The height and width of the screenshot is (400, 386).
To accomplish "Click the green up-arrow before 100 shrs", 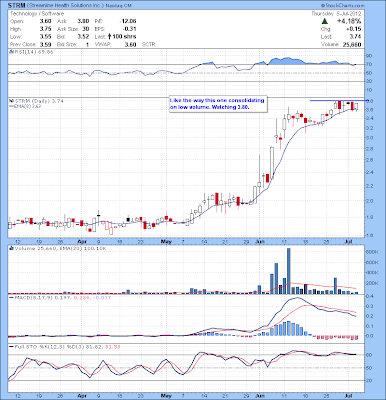I will pos(109,37).
